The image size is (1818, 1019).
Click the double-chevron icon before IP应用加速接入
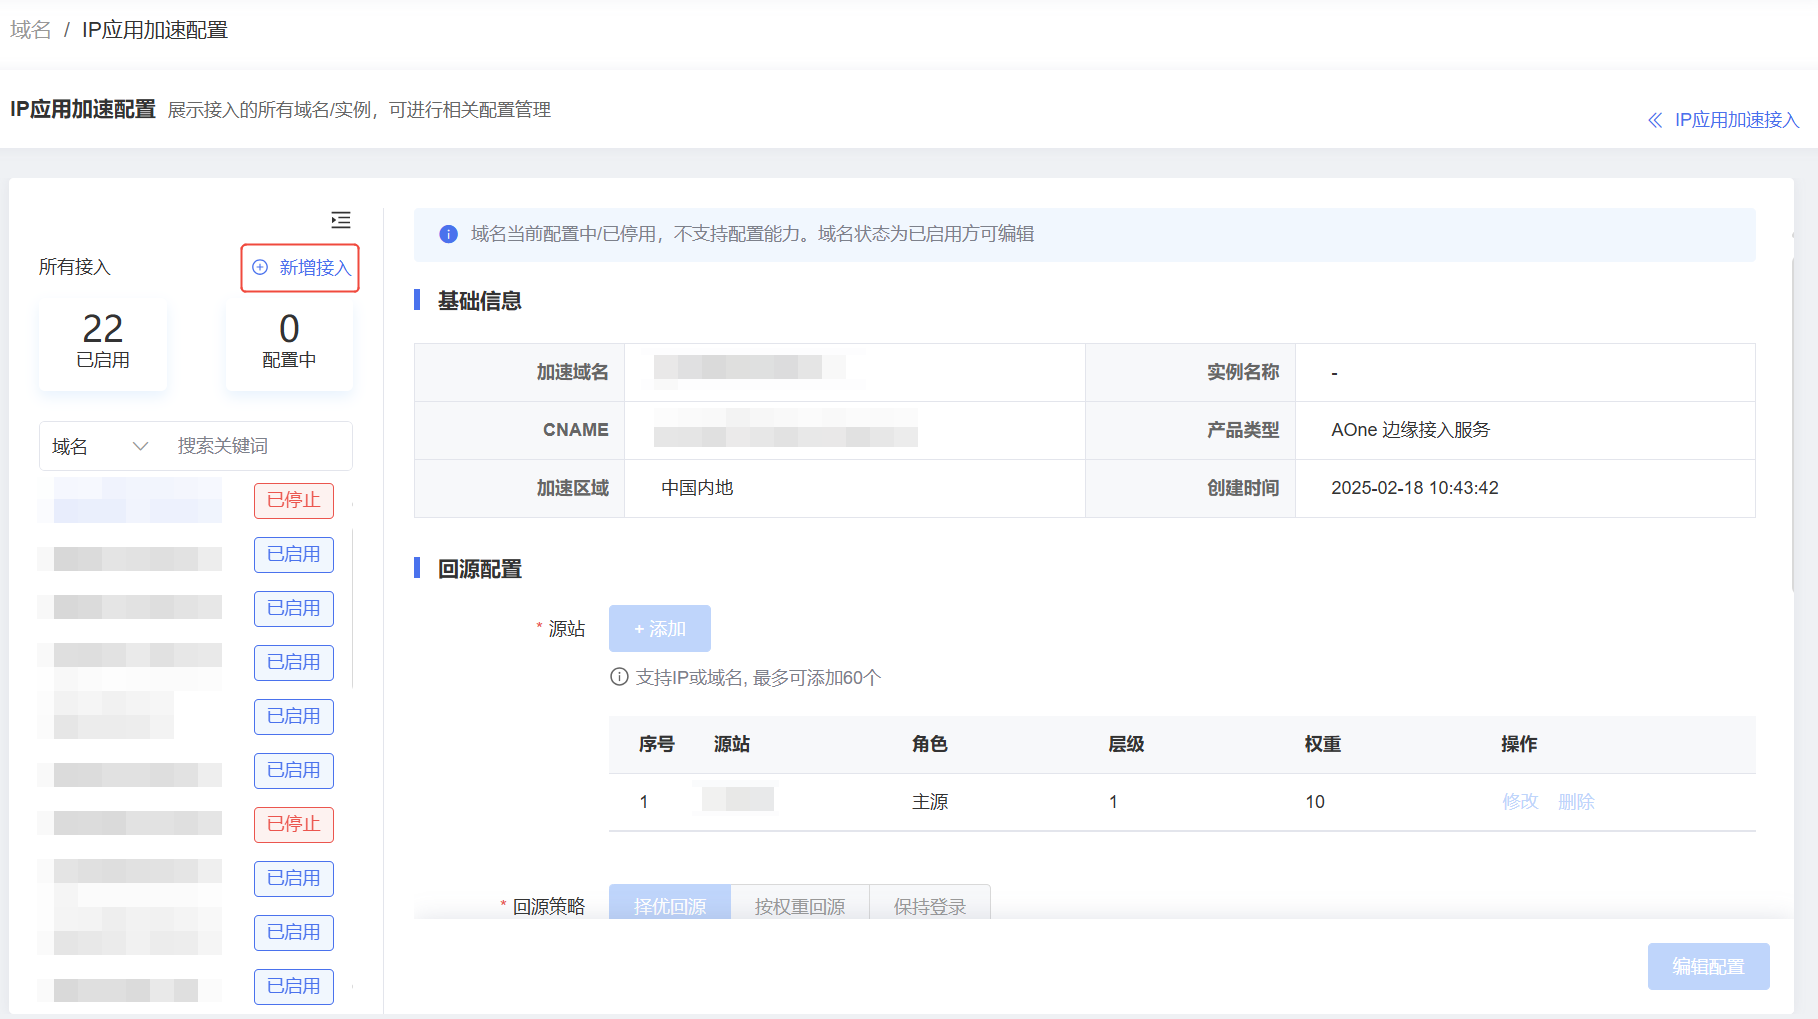pyautogui.click(x=1655, y=120)
